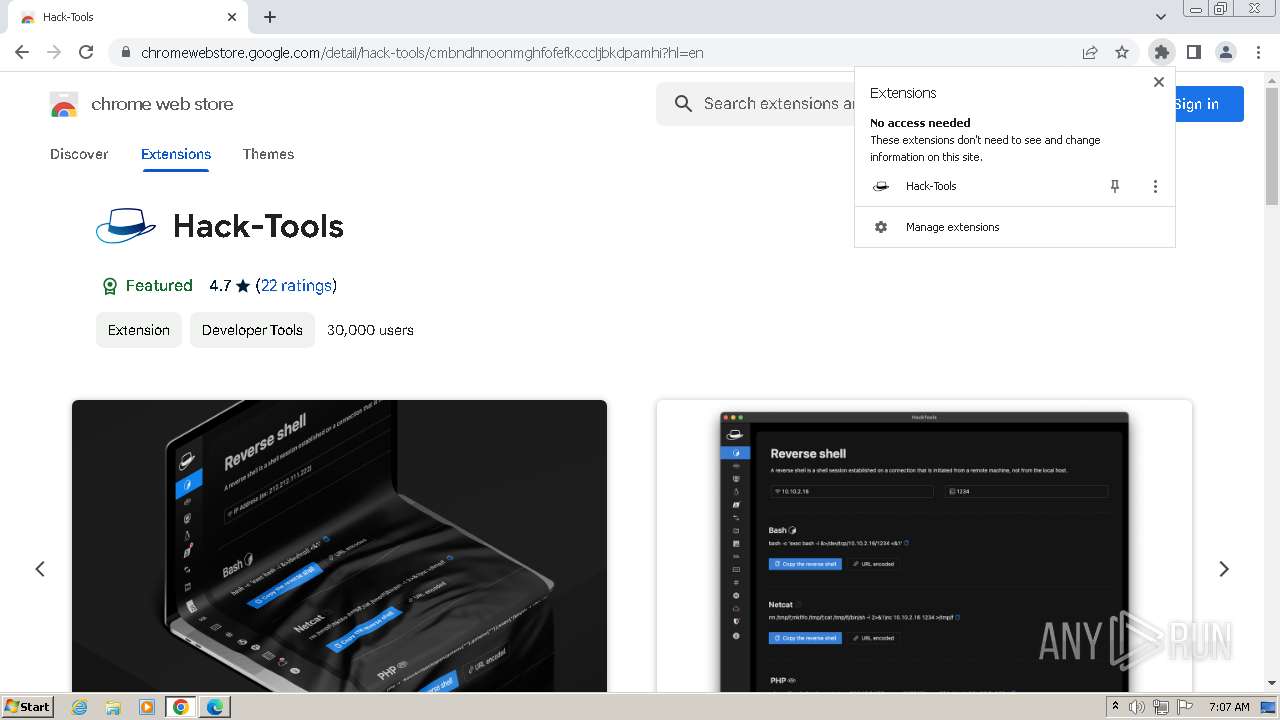Screen dimensions: 1280x720
Task: Click the 7:07 AM clock
Action: 1229,707
